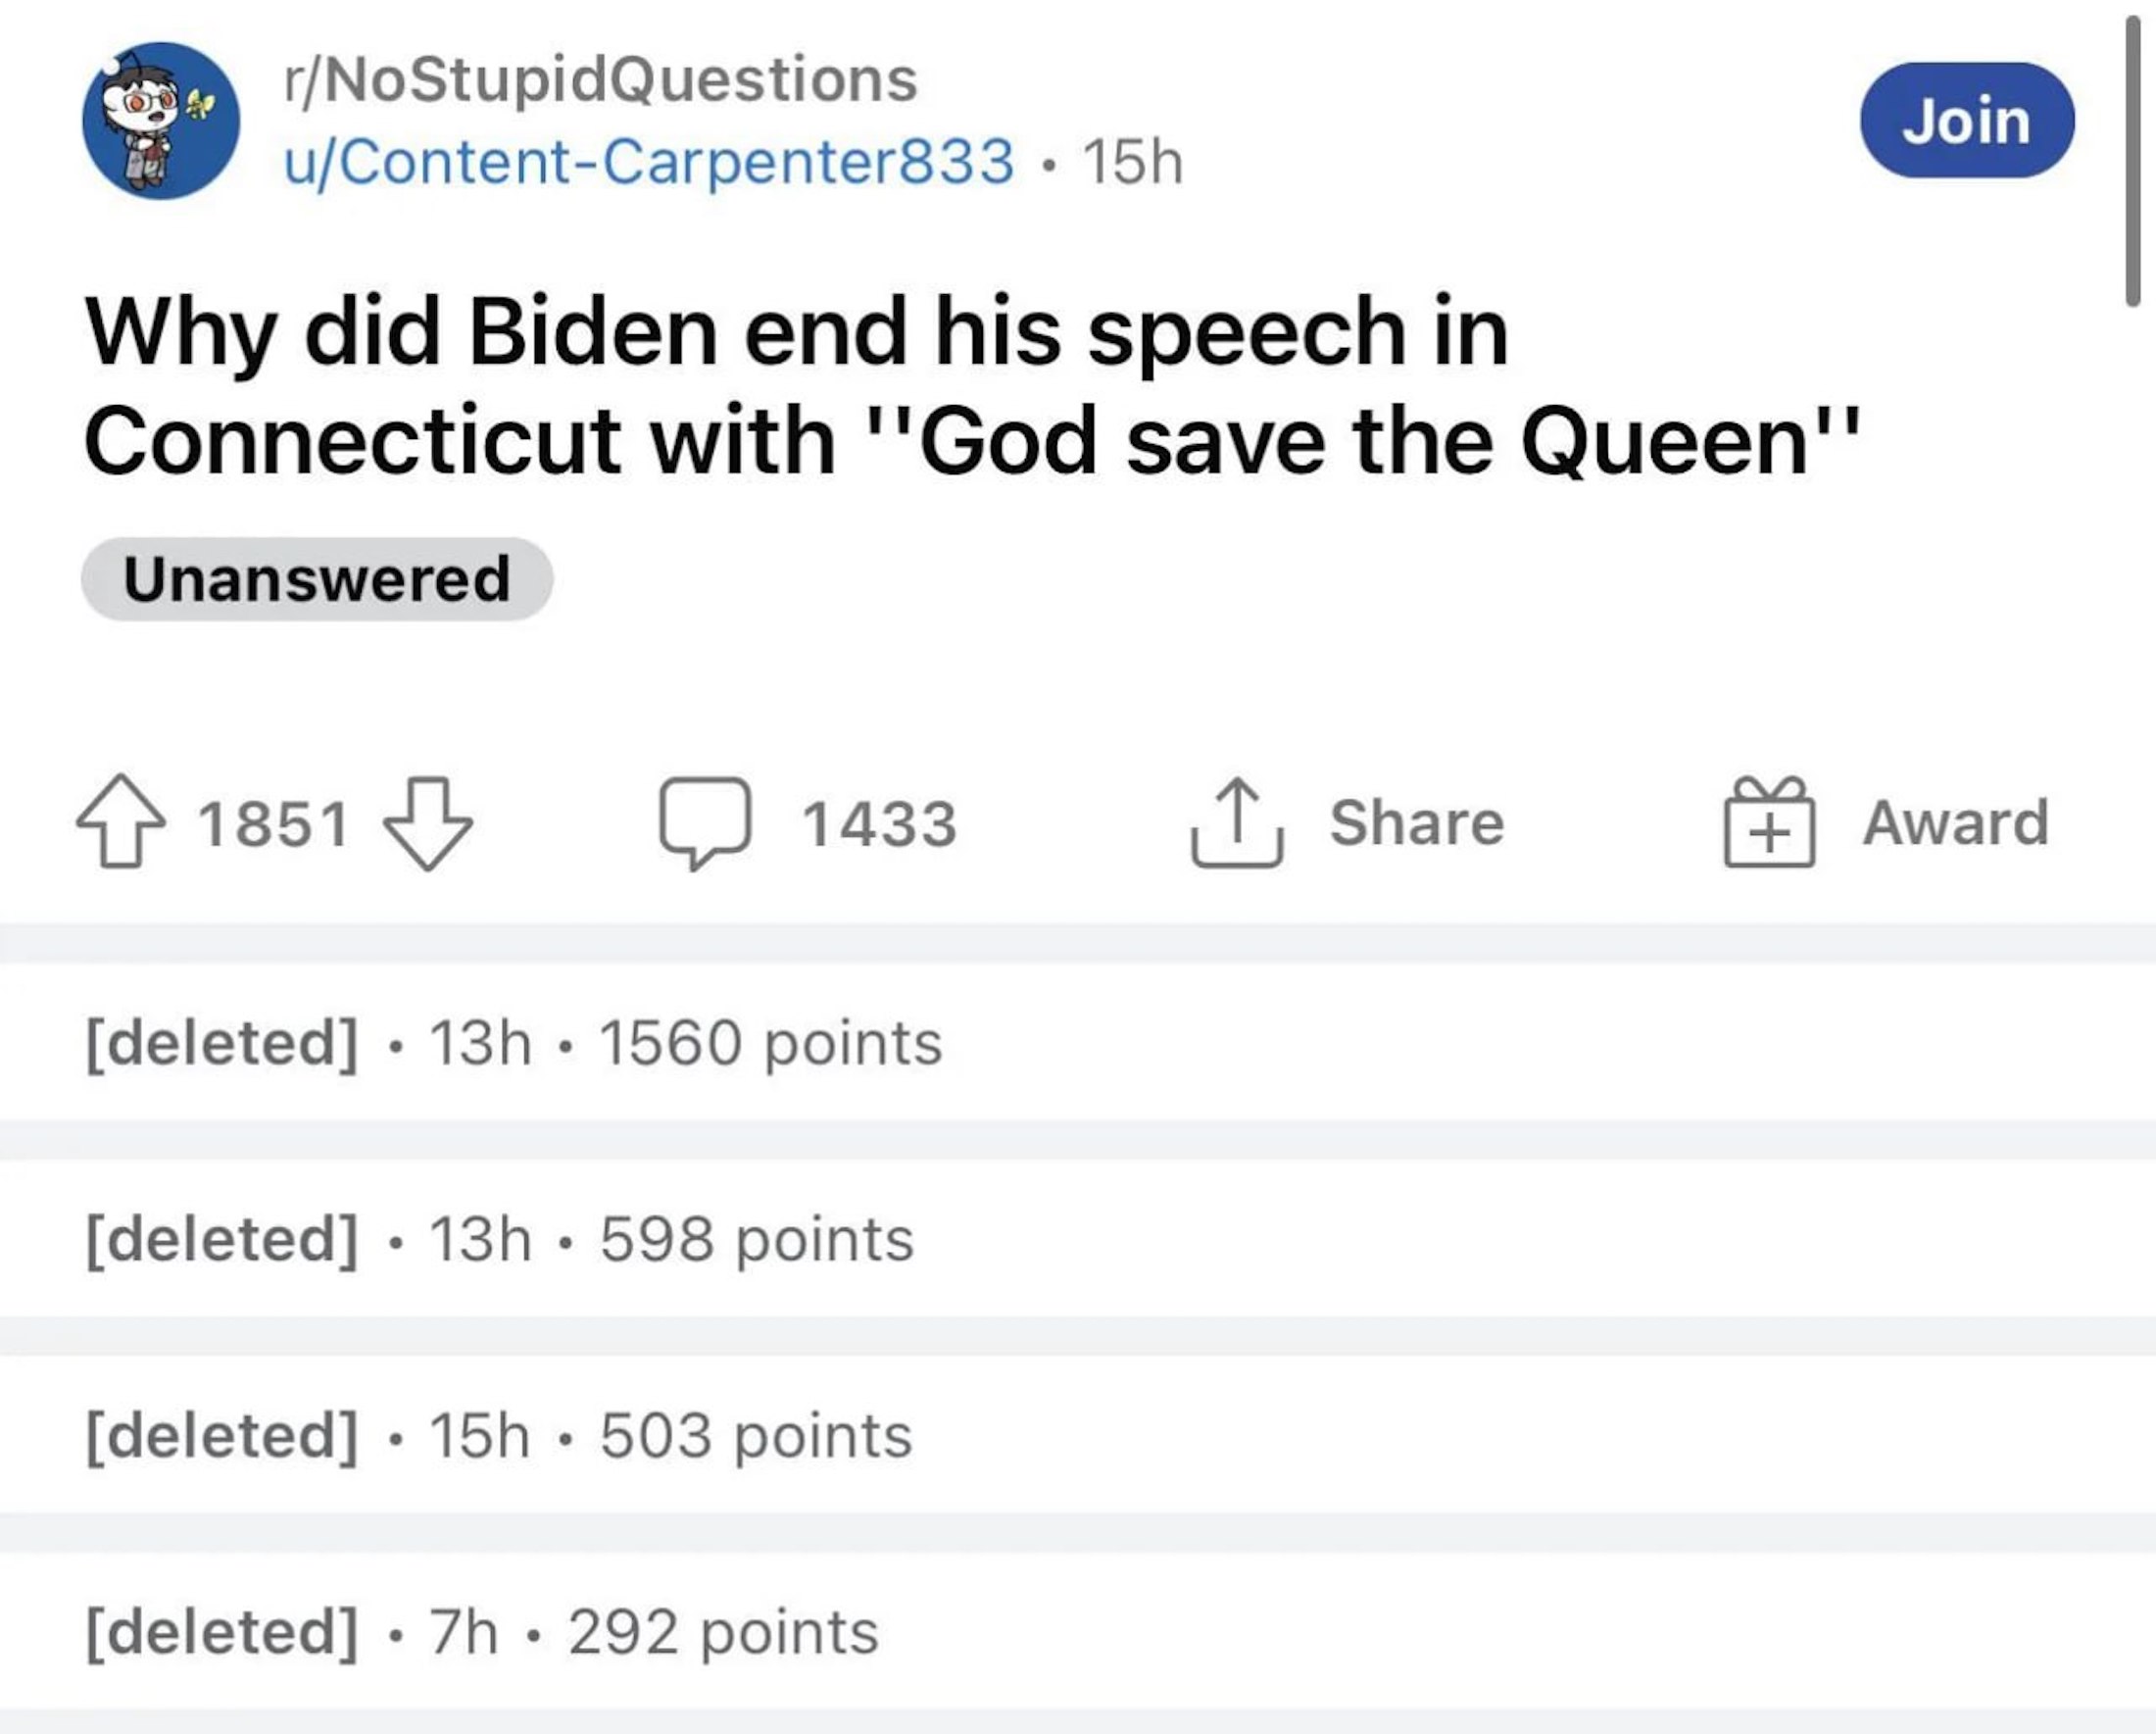Click the 1851 vote score

tap(273, 824)
